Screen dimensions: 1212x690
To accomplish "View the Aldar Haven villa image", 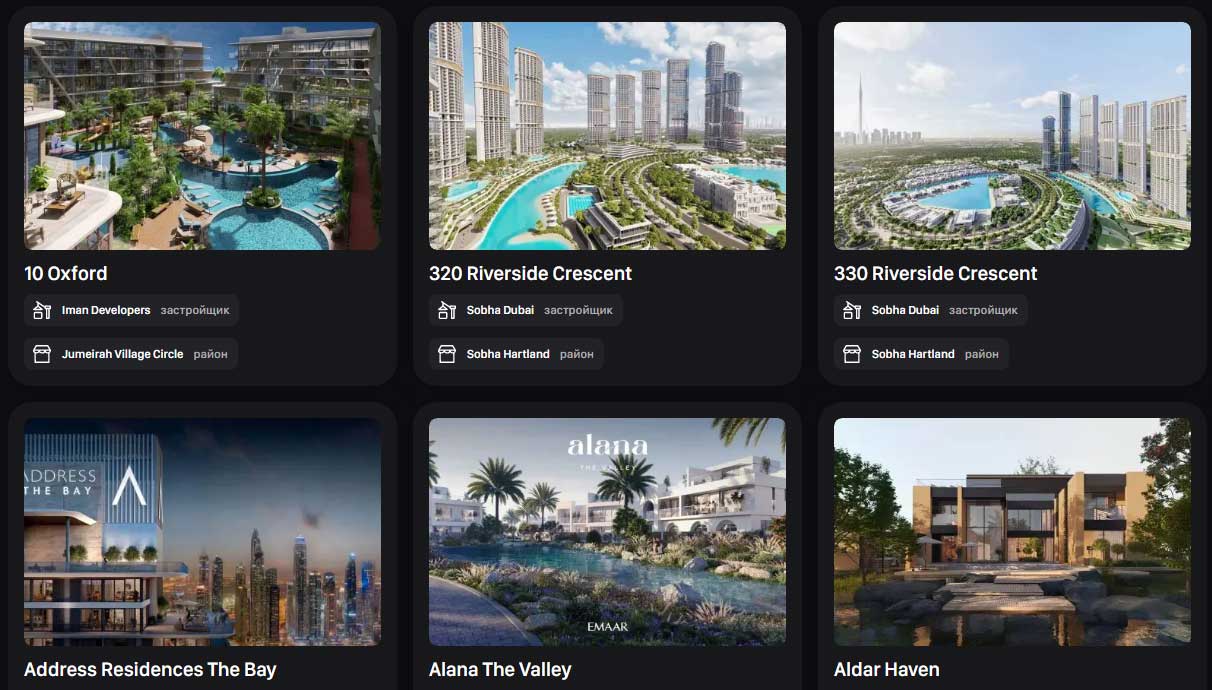I will pyautogui.click(x=1012, y=532).
